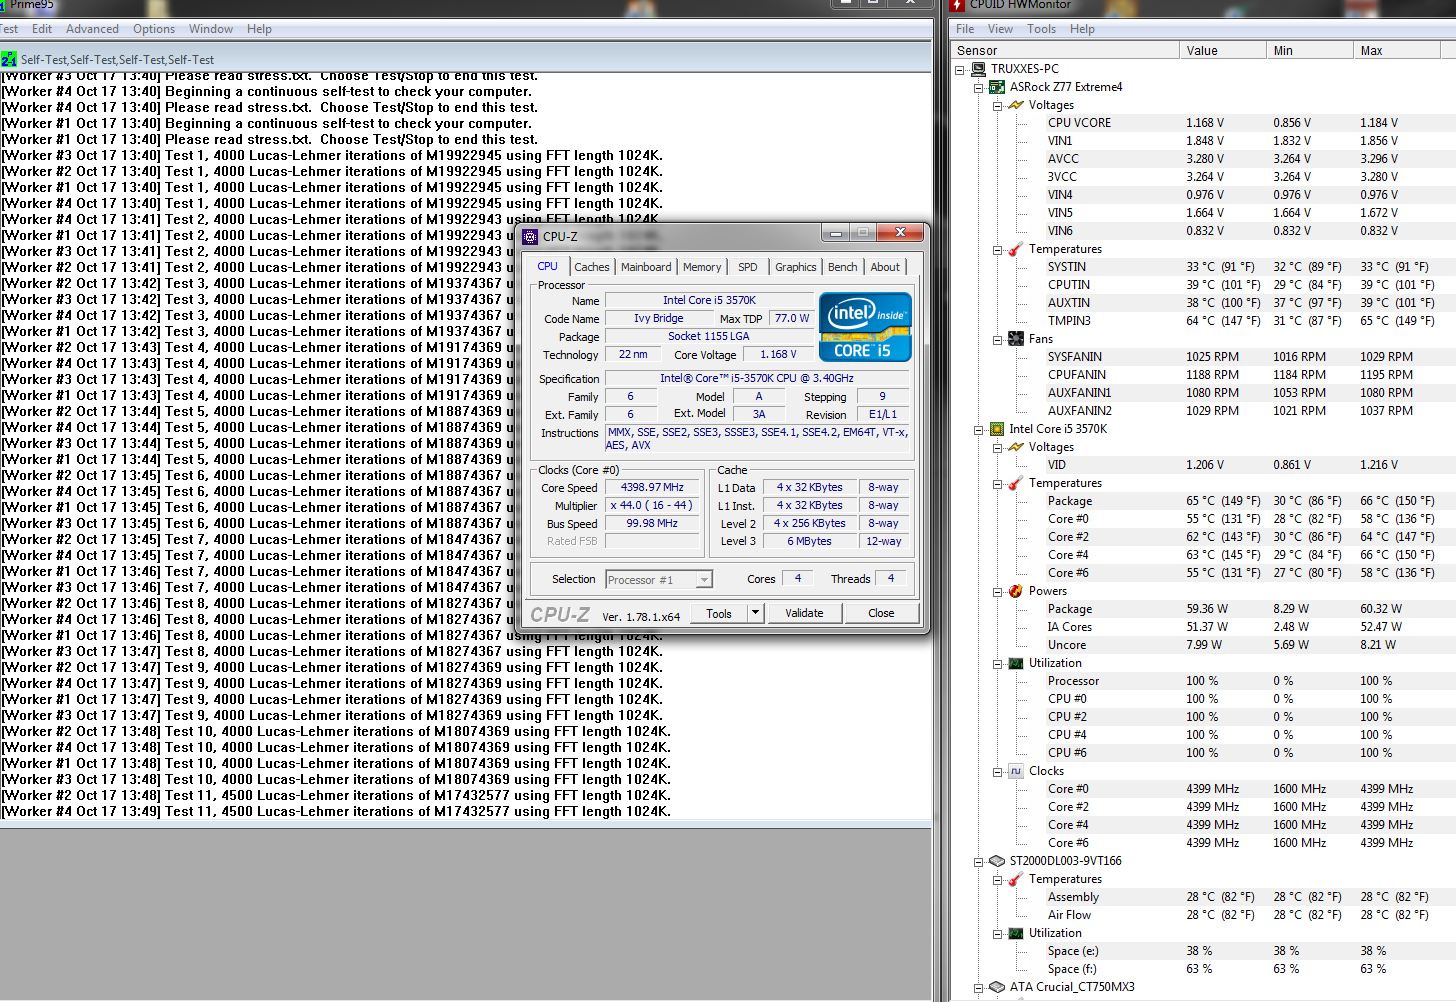Click the TRUXXES-PC computer icon in HWMonitor
The height and width of the screenshot is (1002, 1456).
(978, 69)
